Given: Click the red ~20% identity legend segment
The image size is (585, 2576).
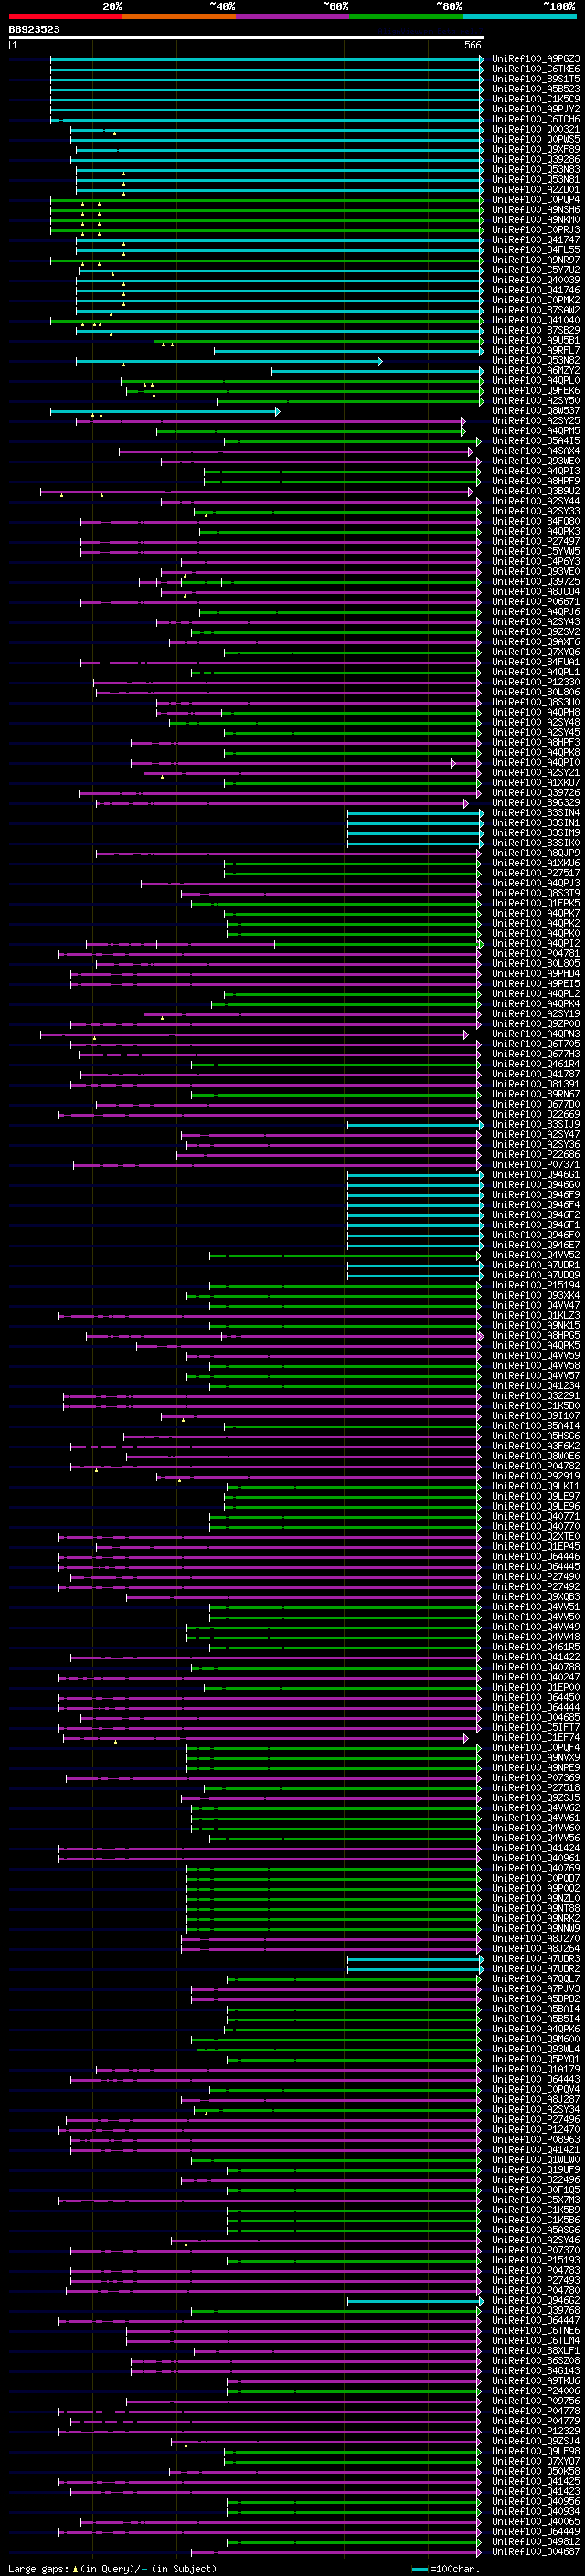Looking at the screenshot, I should (65, 17).
